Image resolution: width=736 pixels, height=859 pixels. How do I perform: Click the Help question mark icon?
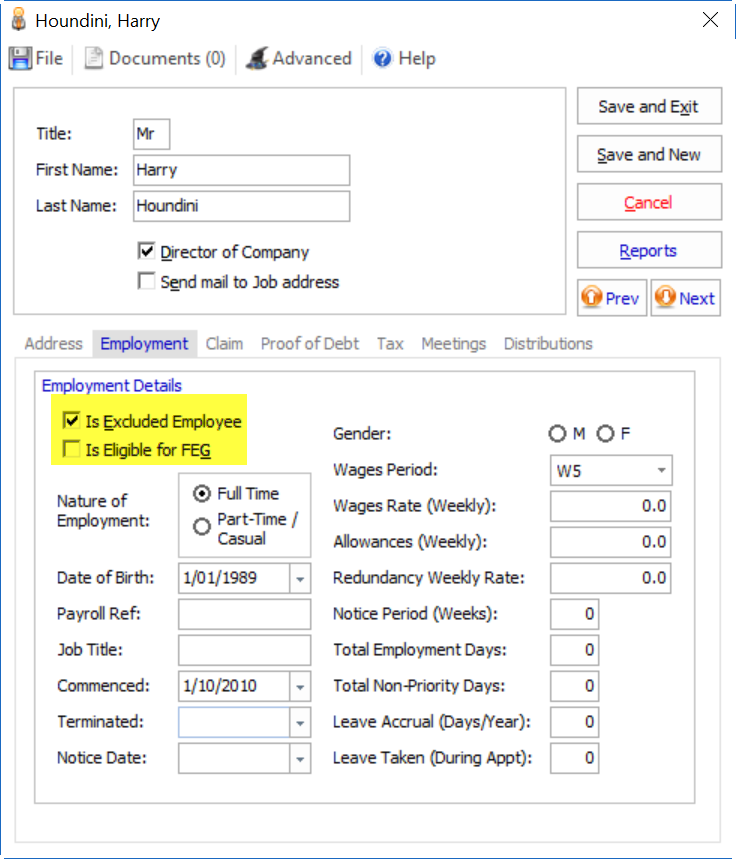click(382, 59)
